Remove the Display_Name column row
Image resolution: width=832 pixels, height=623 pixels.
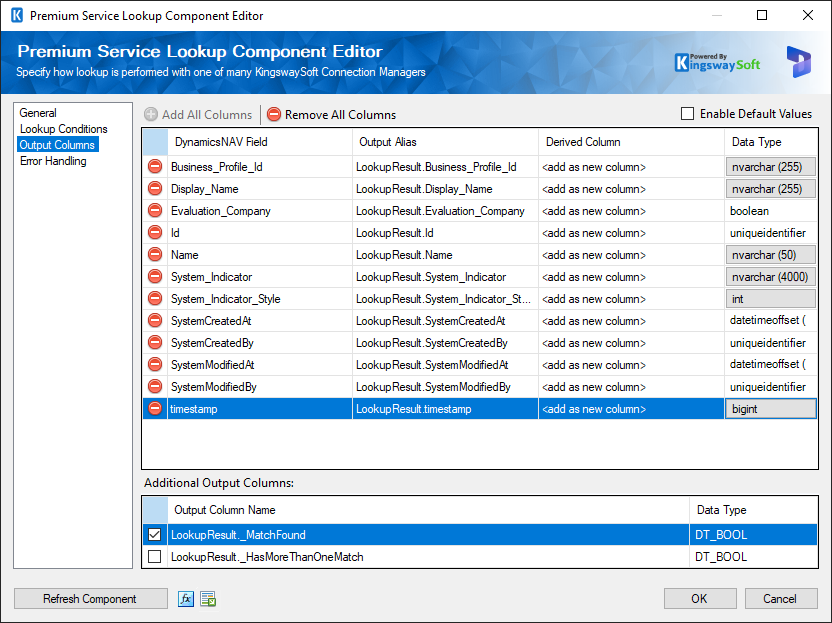154,188
